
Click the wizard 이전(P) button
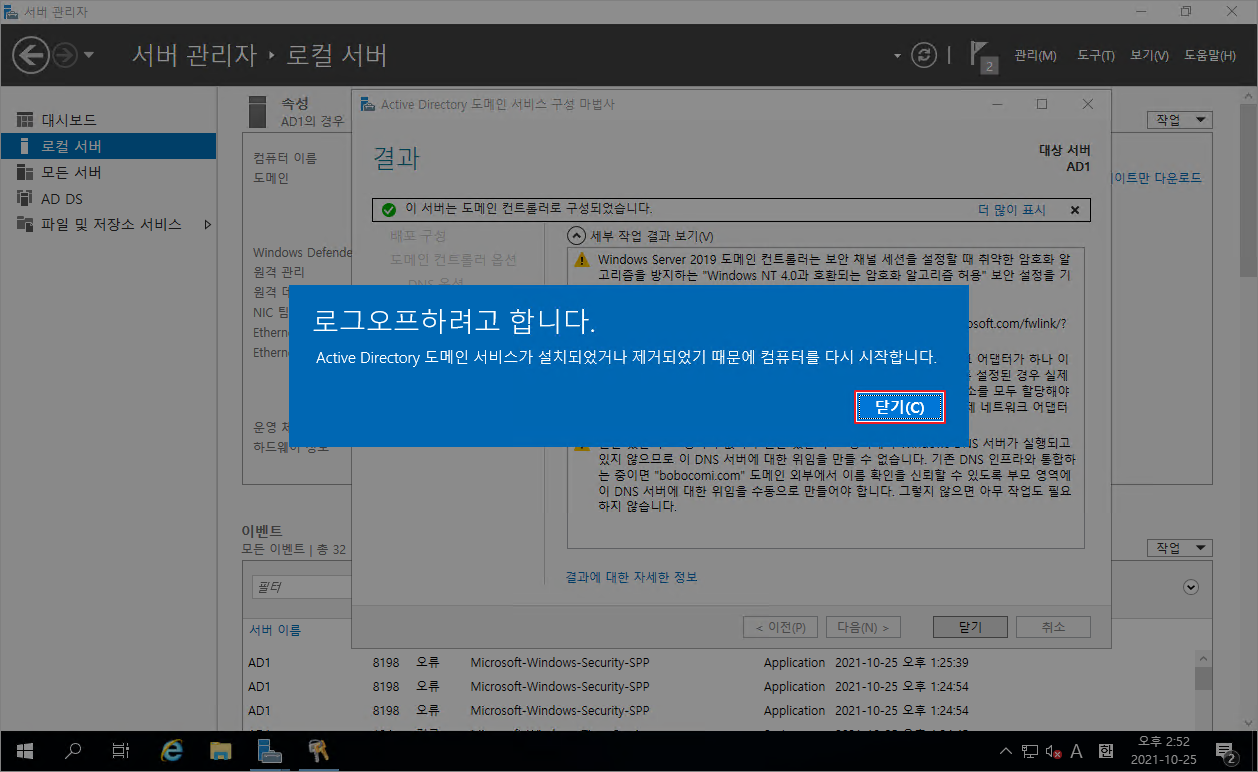781,627
